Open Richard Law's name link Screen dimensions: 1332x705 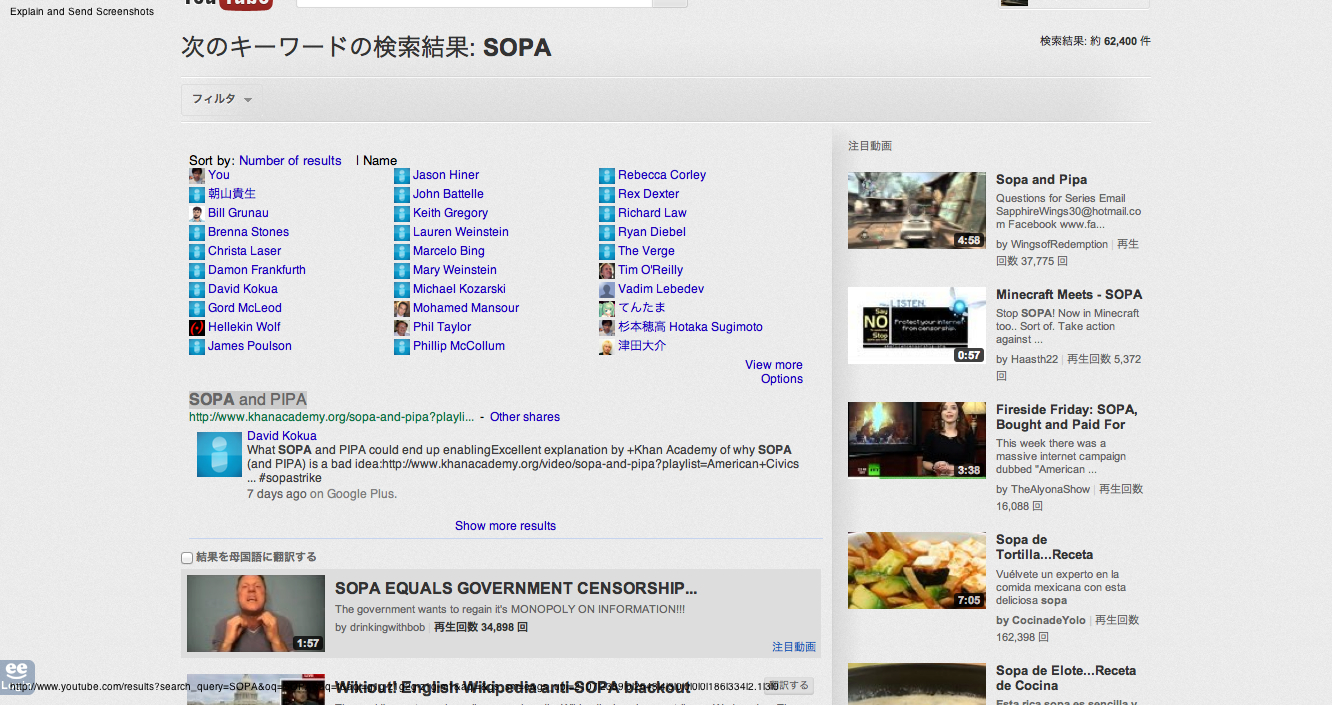click(652, 213)
